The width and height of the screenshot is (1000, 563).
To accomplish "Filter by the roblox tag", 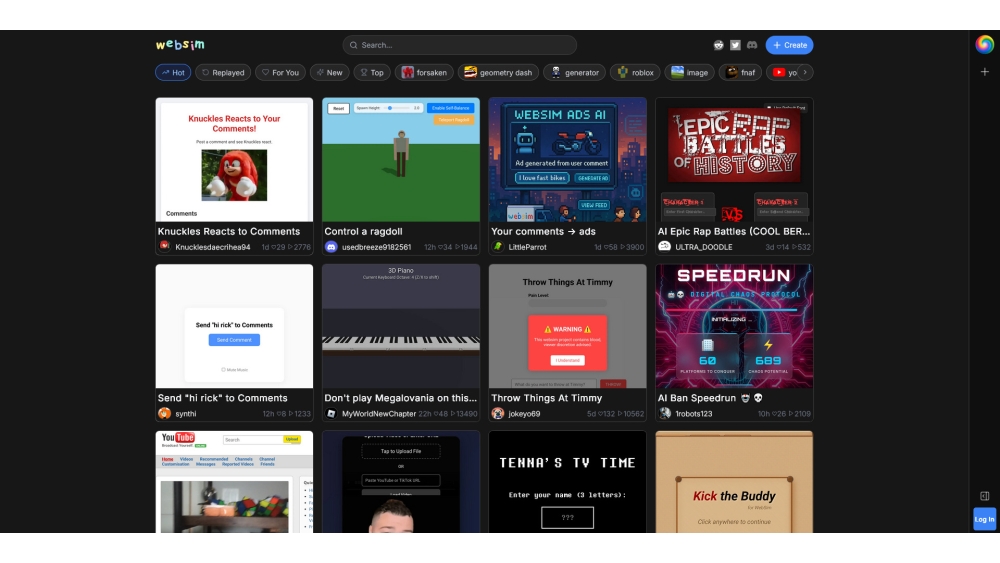I will (635, 73).
